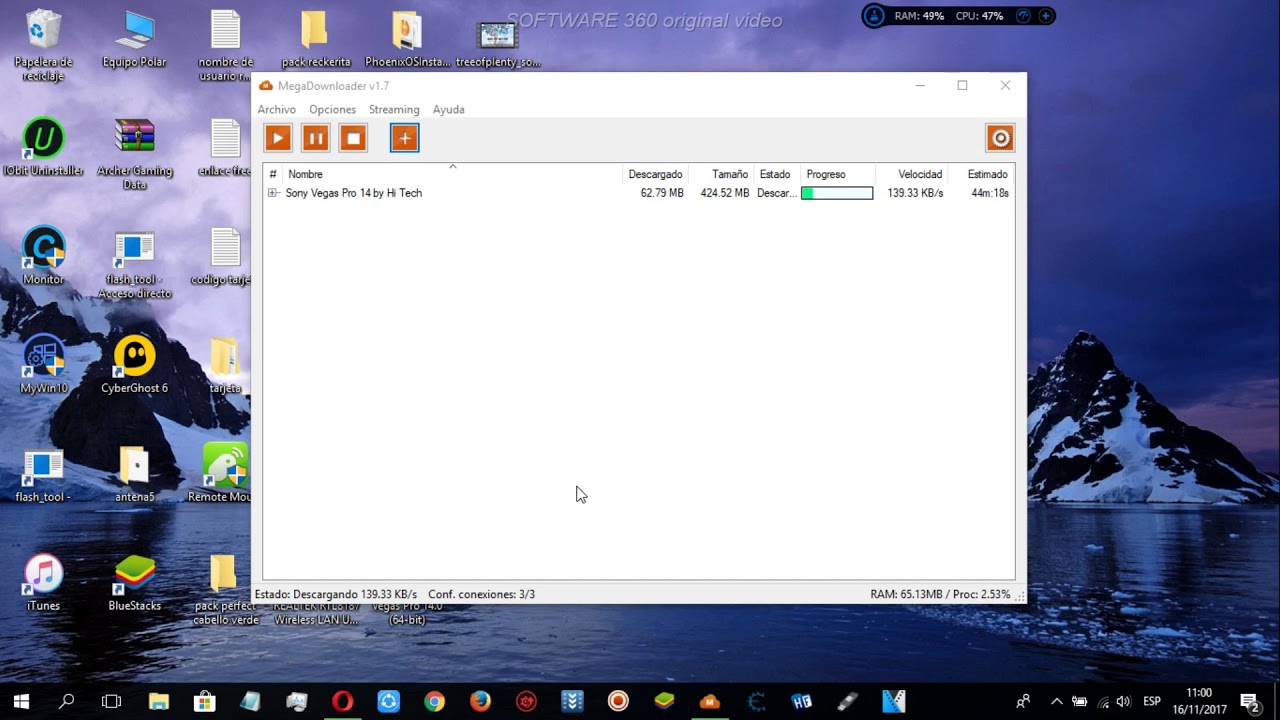Select the Monitor shortcut on the desktop
The height and width of the screenshot is (720, 1280).
pyautogui.click(x=43, y=256)
